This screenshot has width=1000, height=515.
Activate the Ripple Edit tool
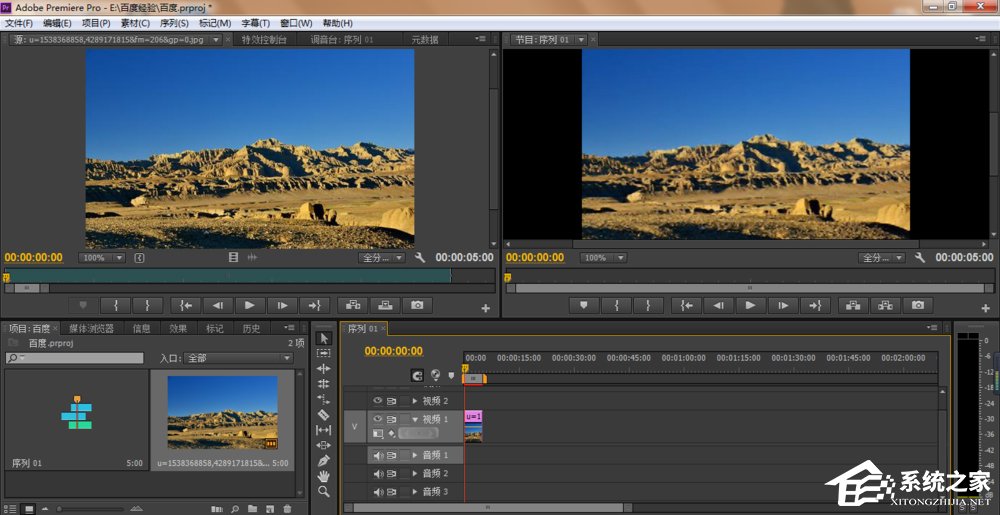click(x=323, y=369)
